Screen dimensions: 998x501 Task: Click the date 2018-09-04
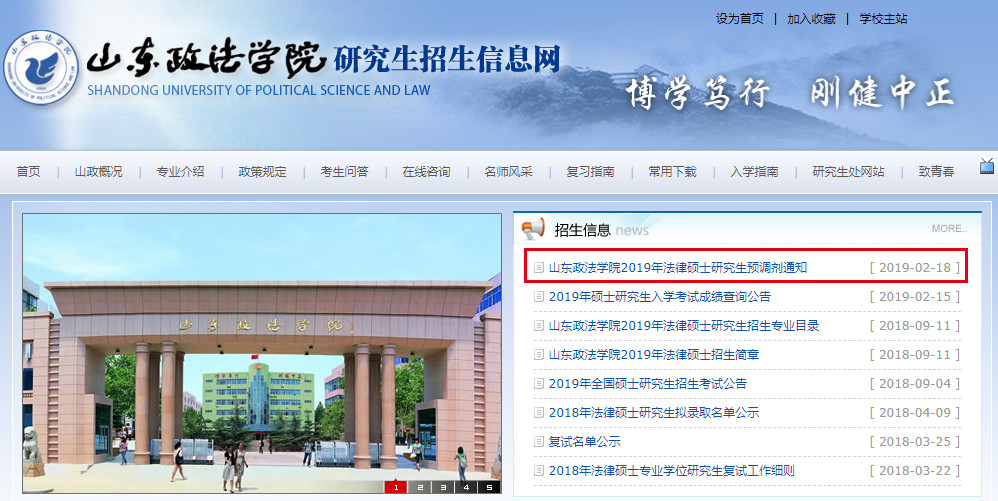(915, 384)
